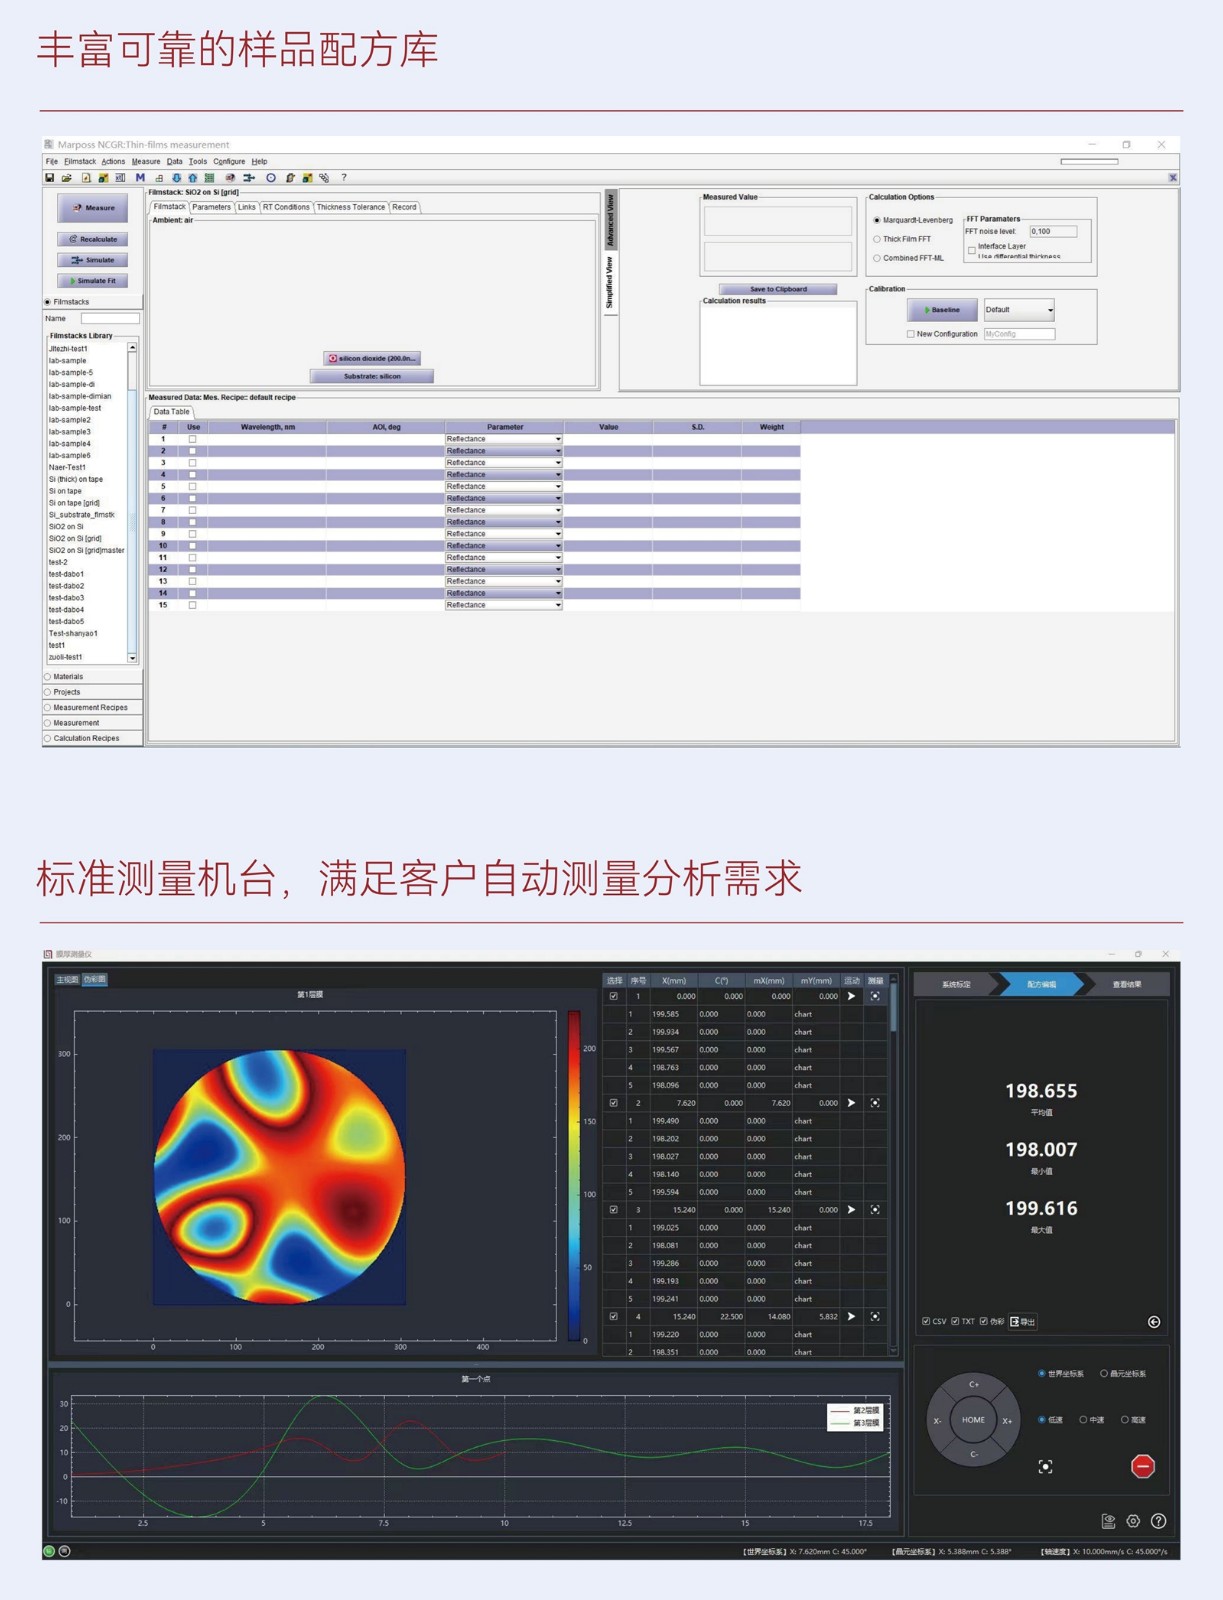Open settings via the gear icon

point(1133,1521)
